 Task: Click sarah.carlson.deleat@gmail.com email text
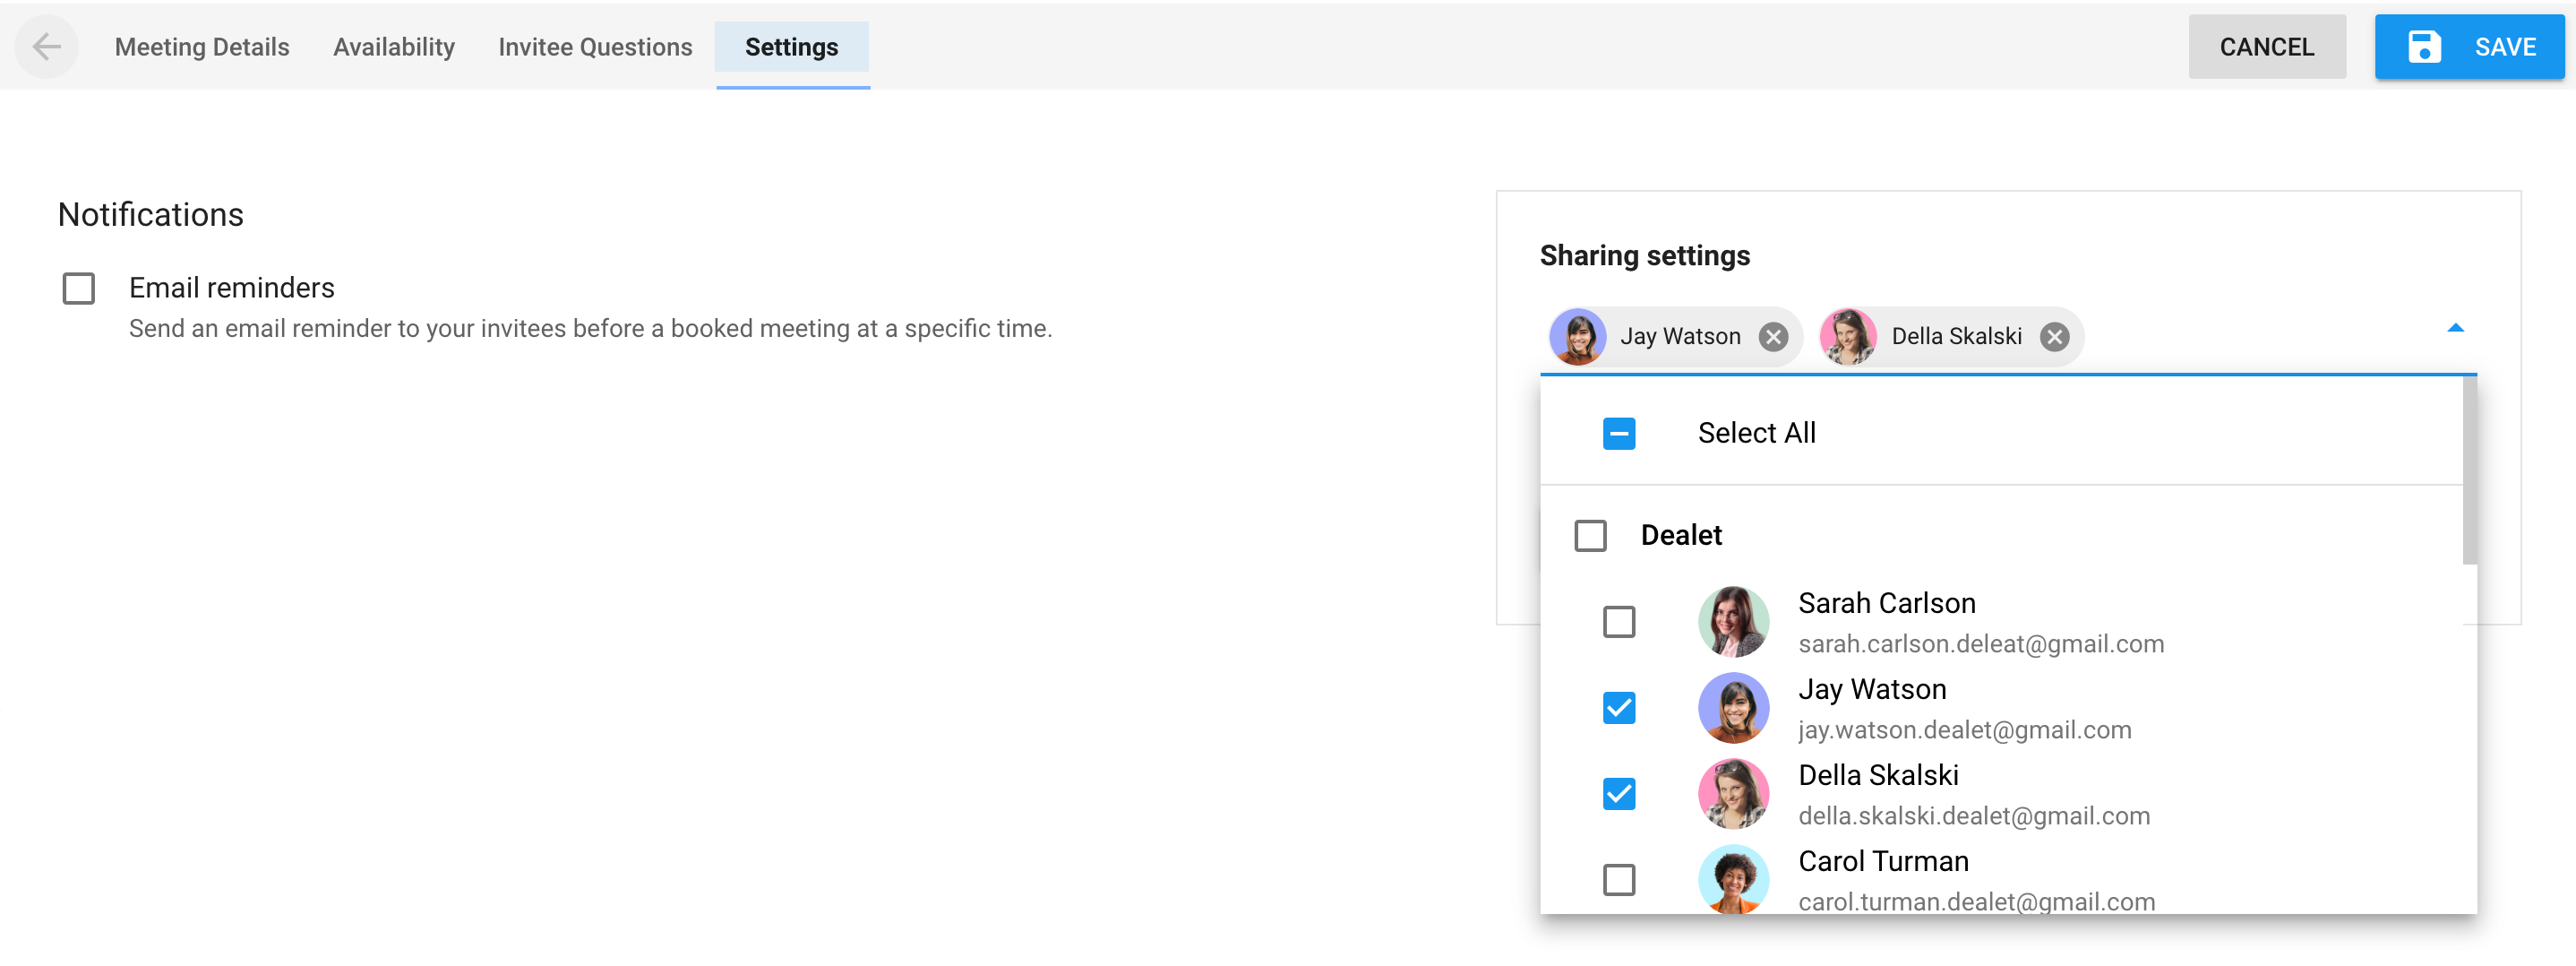[1980, 644]
